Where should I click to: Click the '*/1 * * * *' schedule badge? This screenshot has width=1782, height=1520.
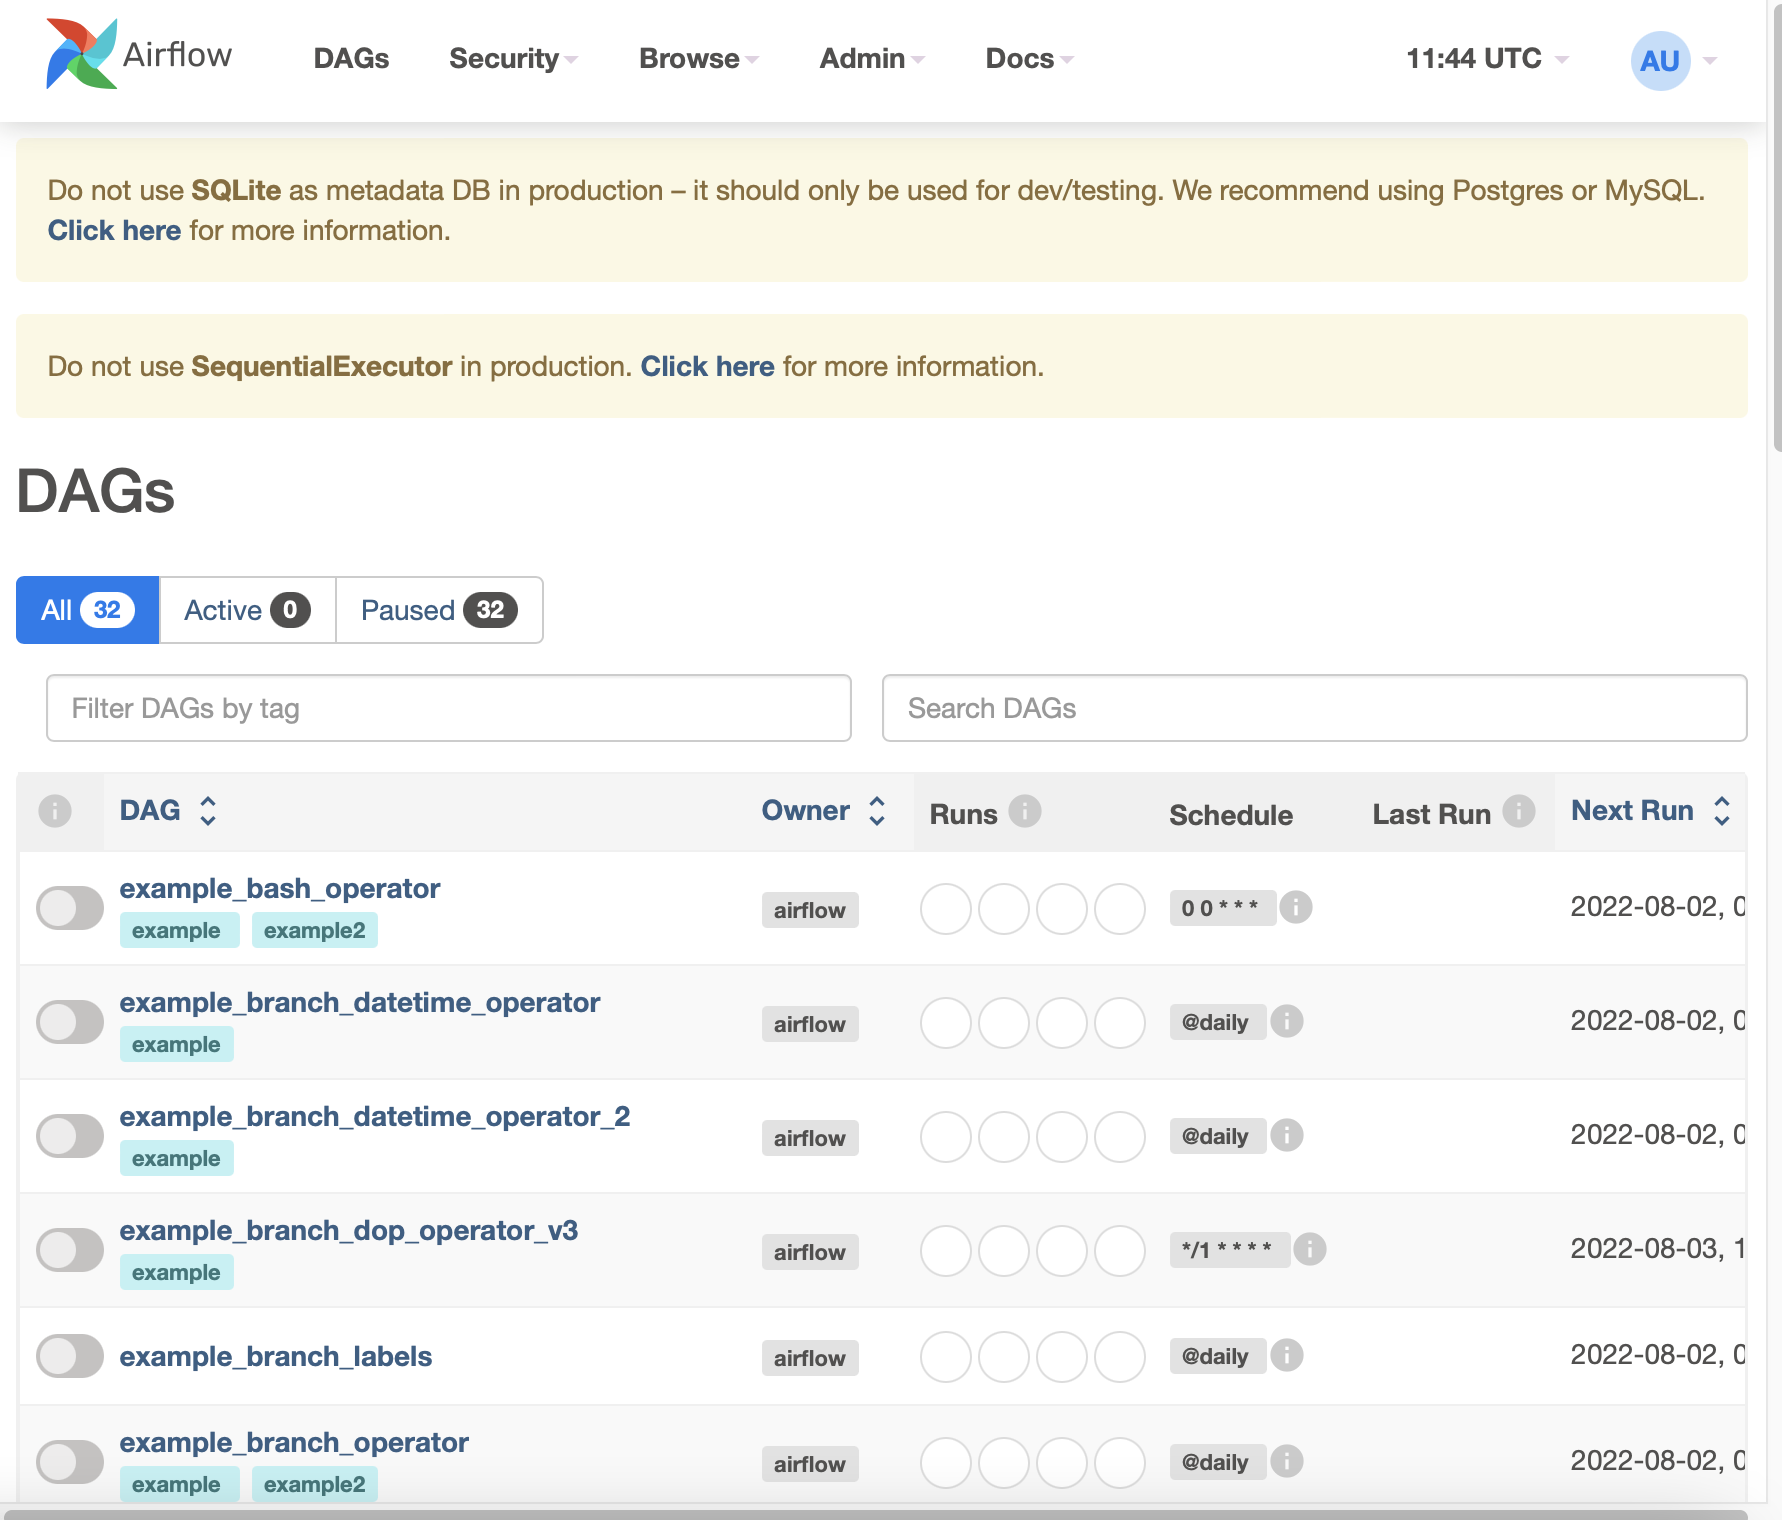pyautogui.click(x=1229, y=1250)
